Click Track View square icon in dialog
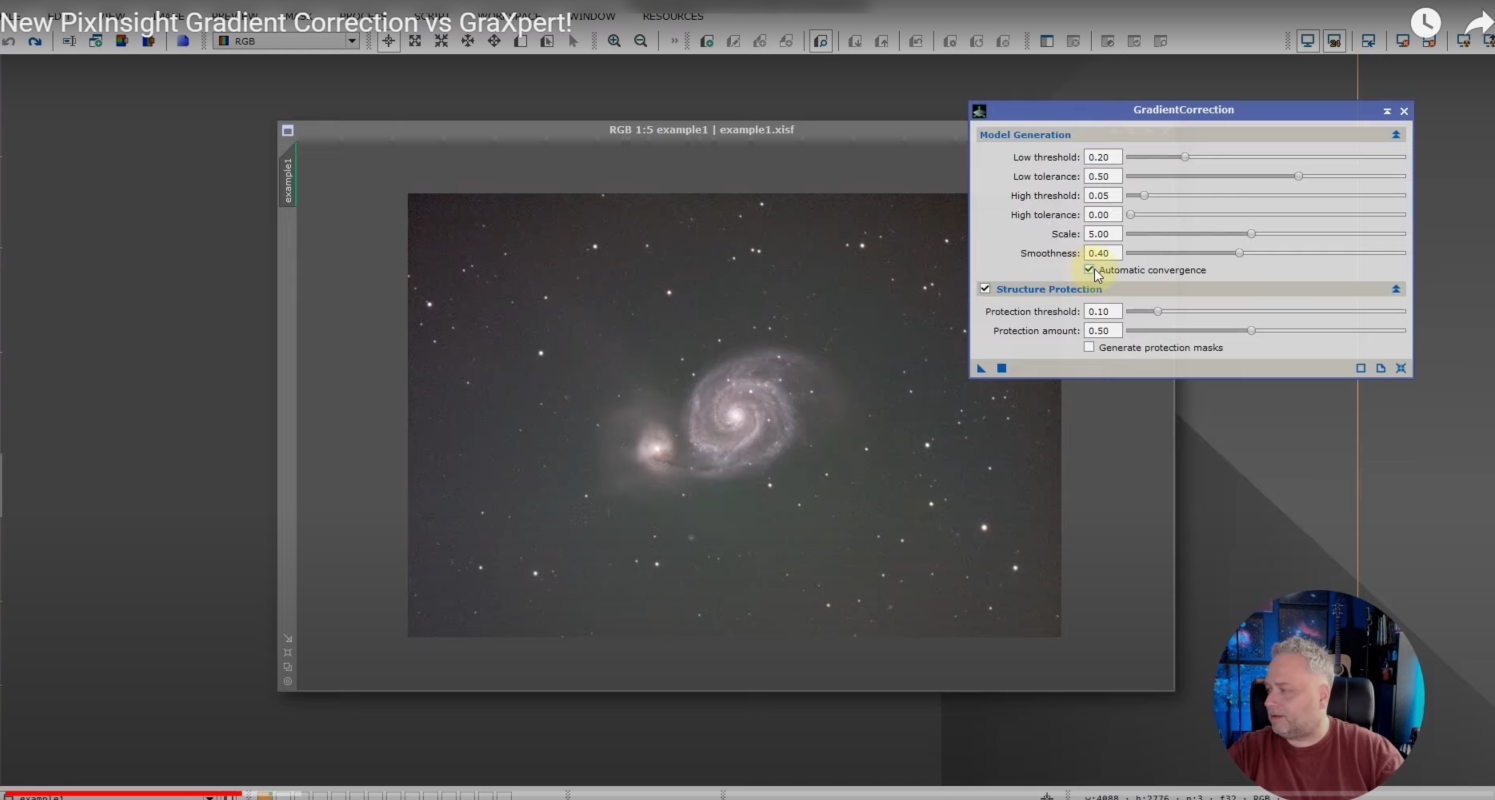This screenshot has width=1495, height=800. [x=1361, y=368]
